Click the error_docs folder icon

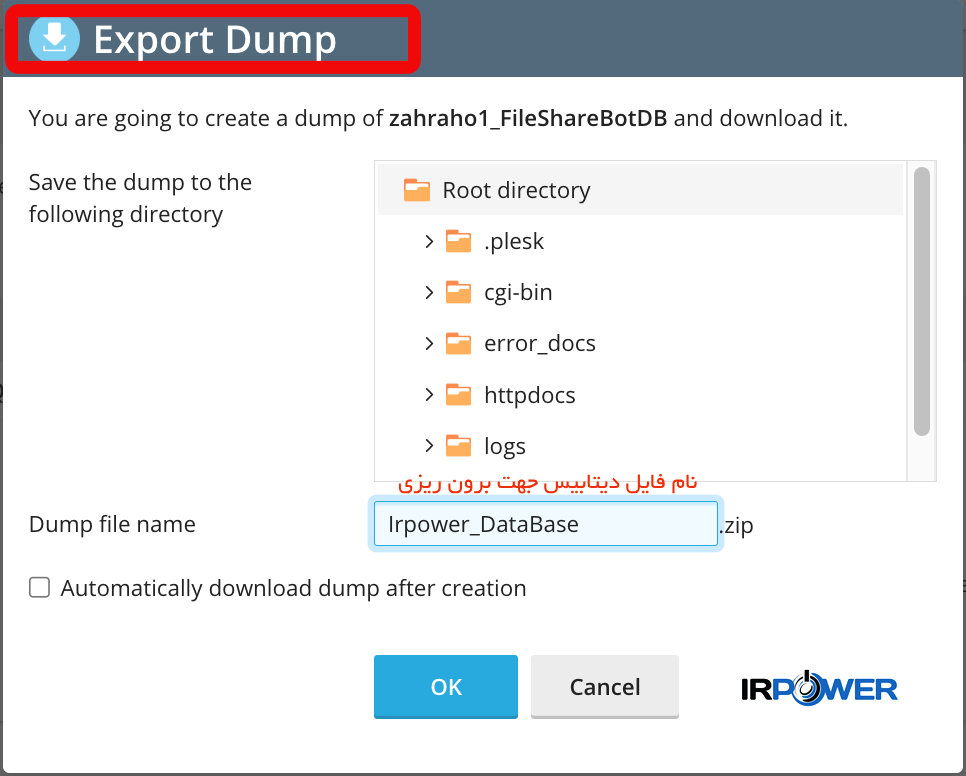tap(458, 343)
